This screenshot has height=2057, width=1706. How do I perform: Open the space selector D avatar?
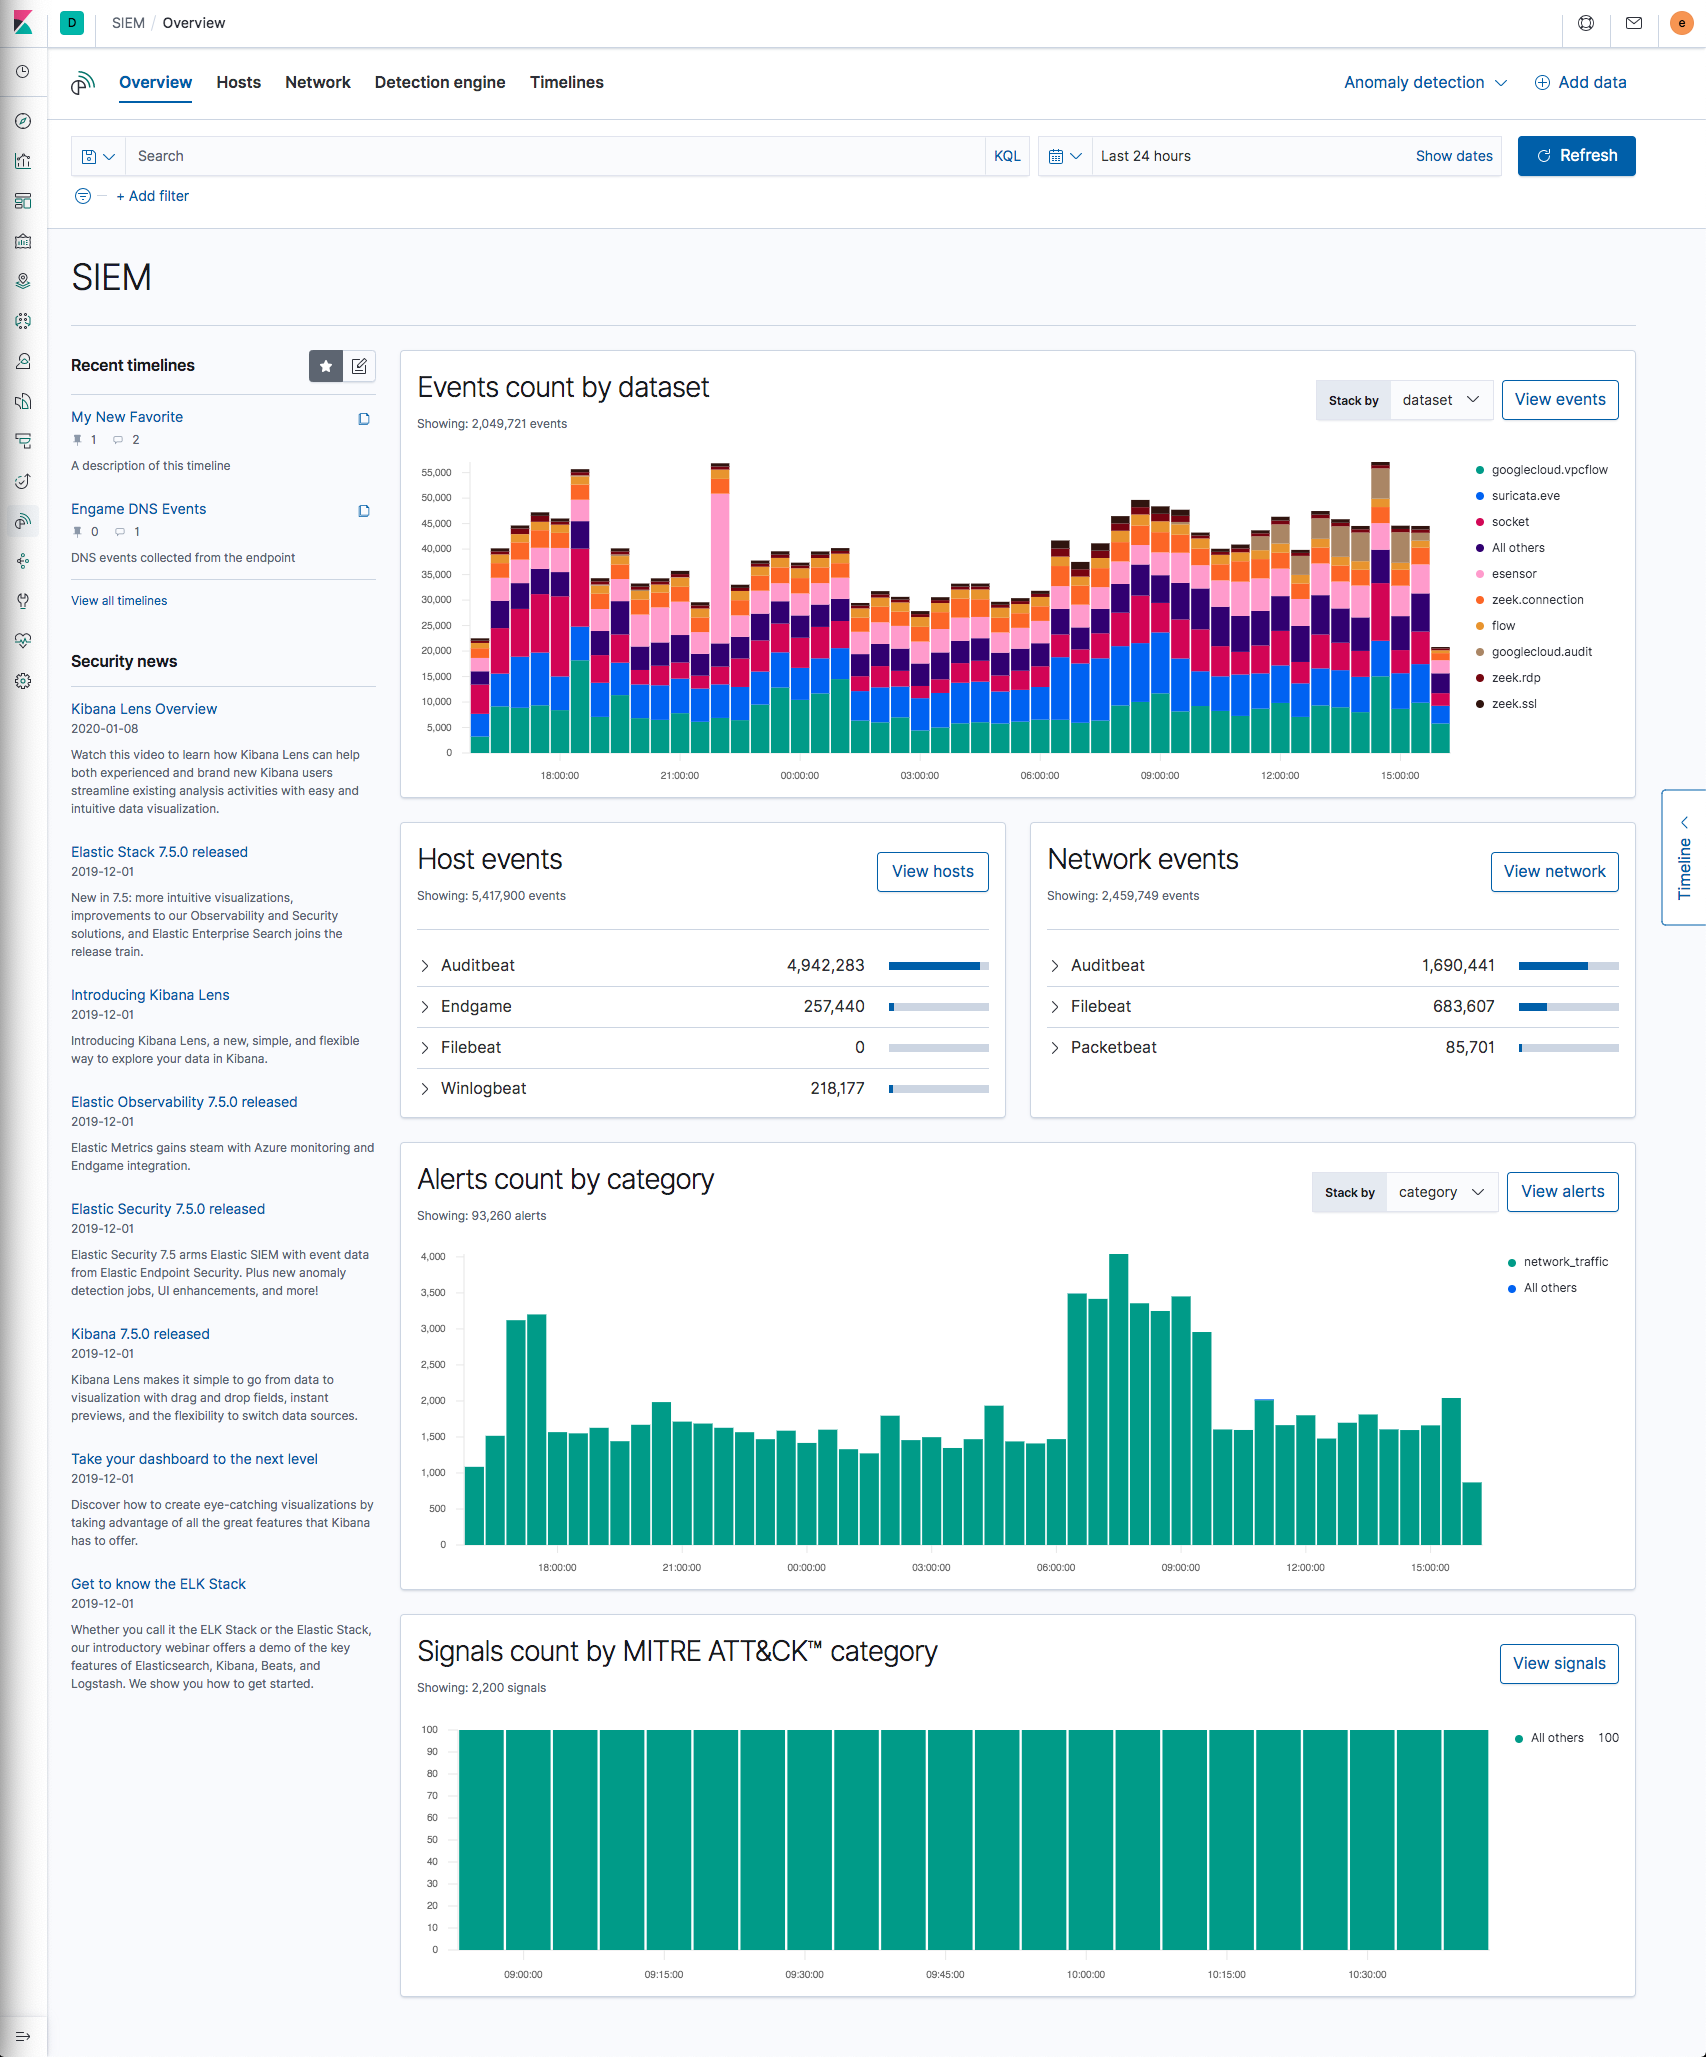click(72, 22)
